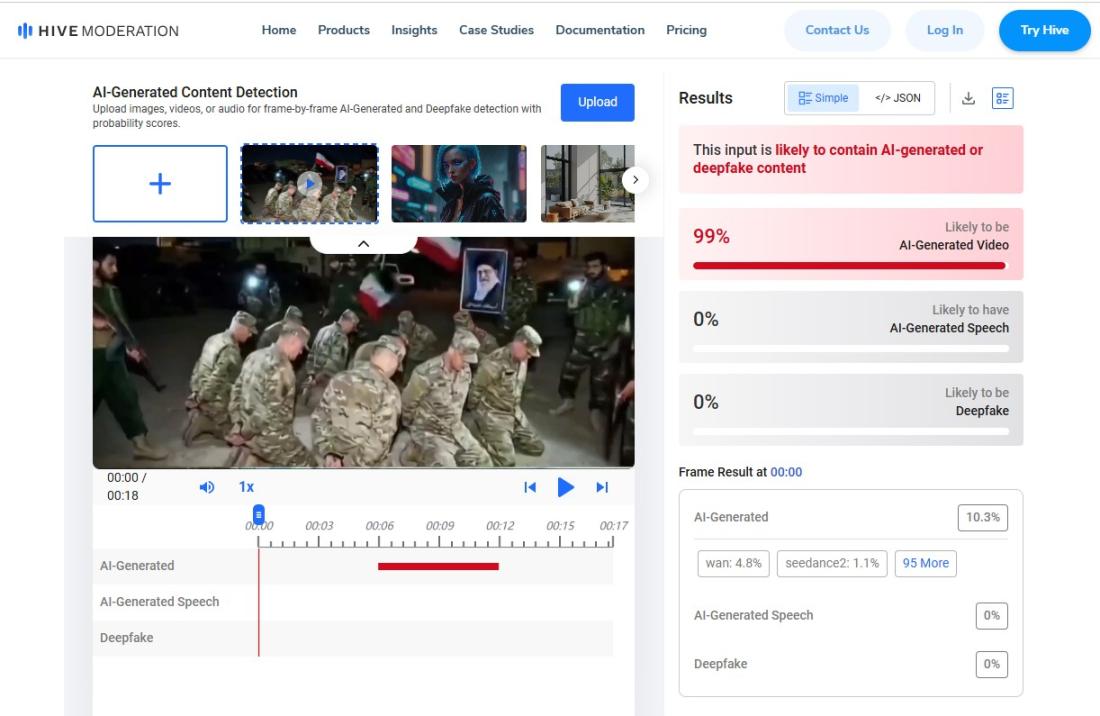Open the Case Studies menu item
Screen dimensions: 1100x716
click(x=496, y=30)
